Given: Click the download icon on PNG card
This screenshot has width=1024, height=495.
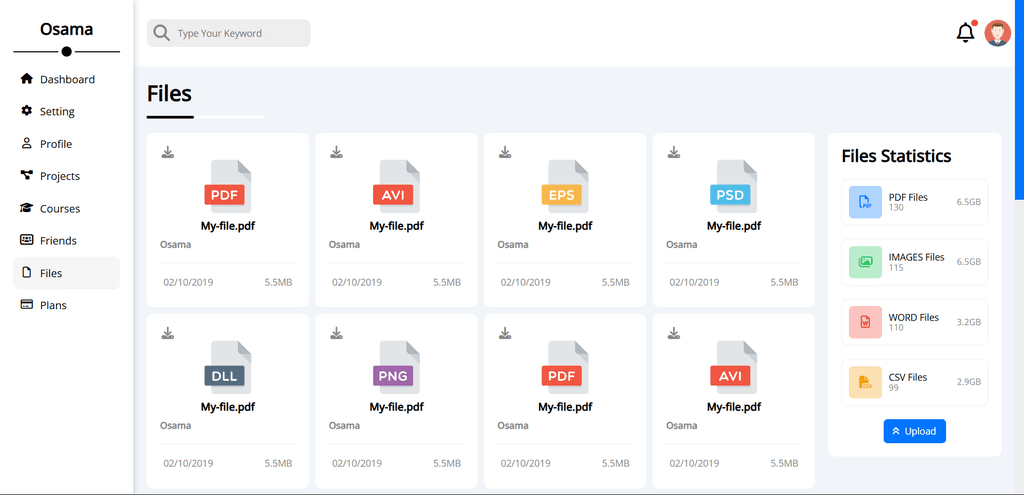Looking at the screenshot, I should click(x=336, y=333).
